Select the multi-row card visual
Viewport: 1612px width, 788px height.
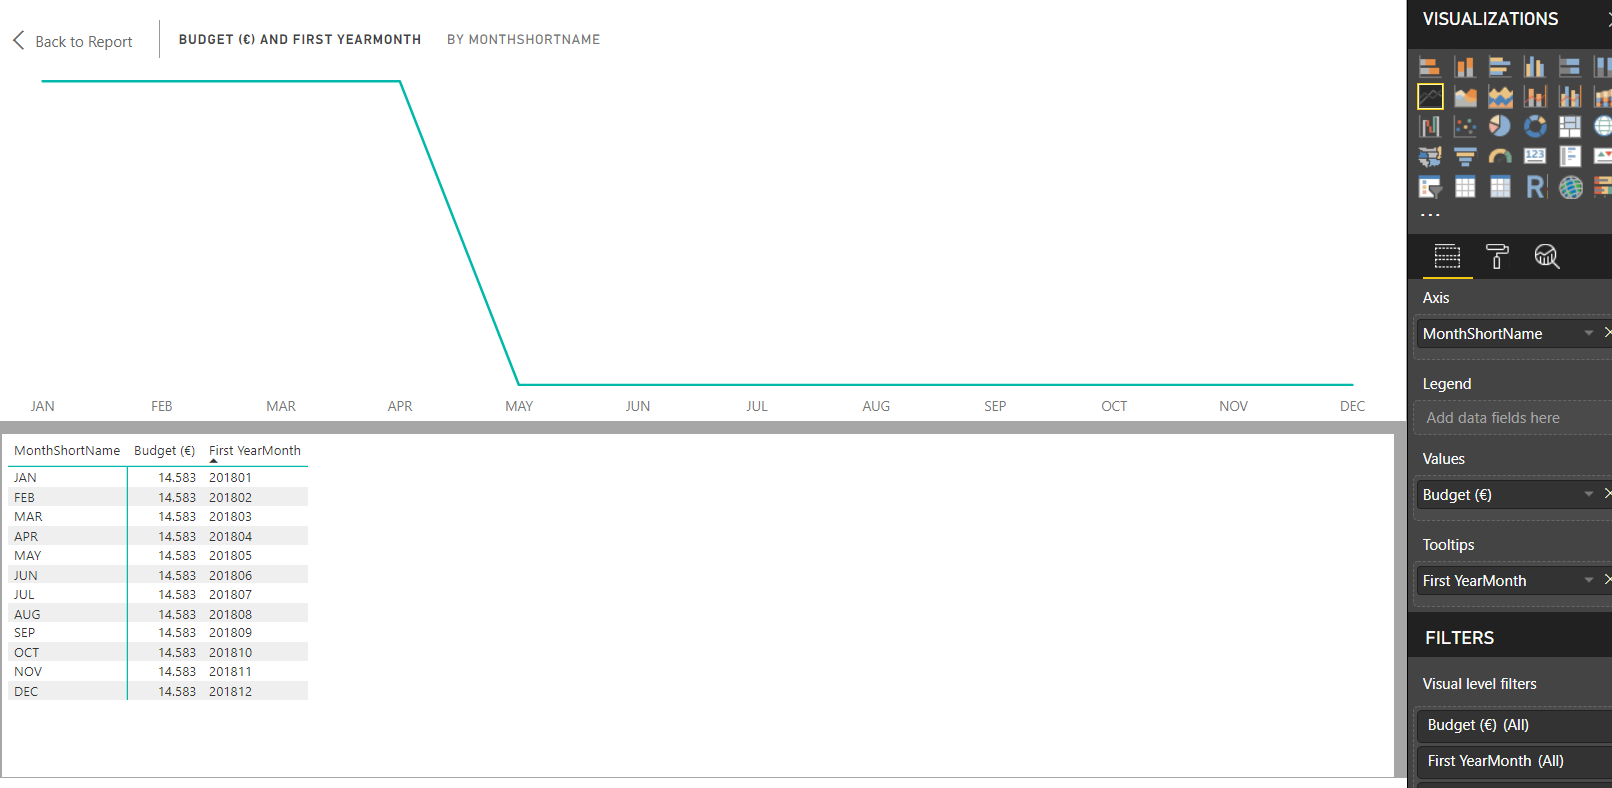point(1570,157)
